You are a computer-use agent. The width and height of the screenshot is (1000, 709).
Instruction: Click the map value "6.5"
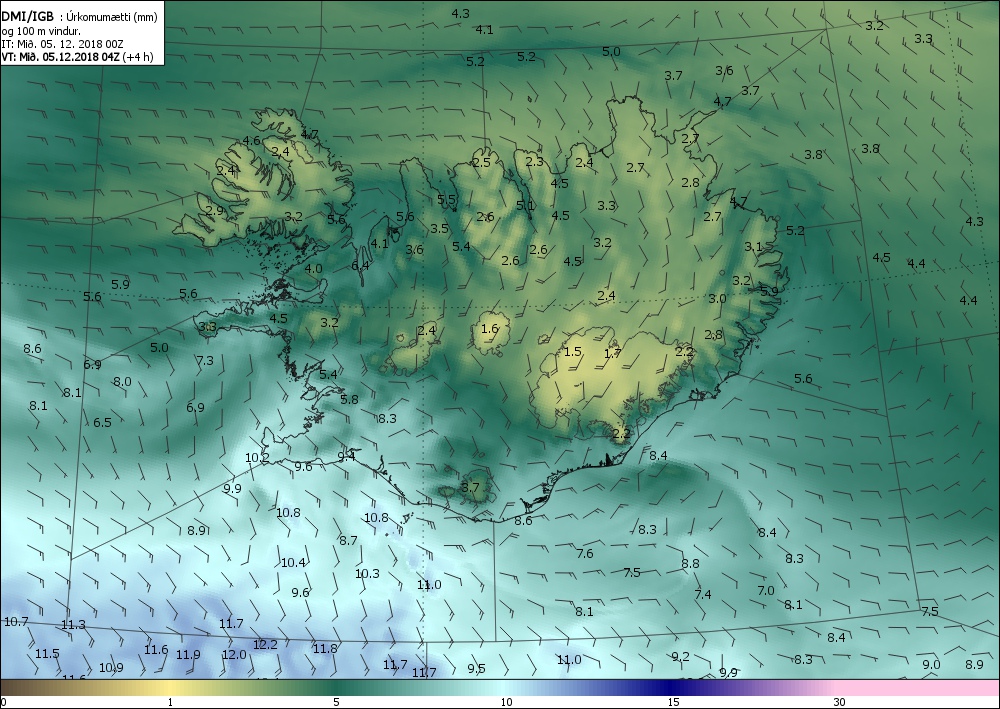[102, 423]
